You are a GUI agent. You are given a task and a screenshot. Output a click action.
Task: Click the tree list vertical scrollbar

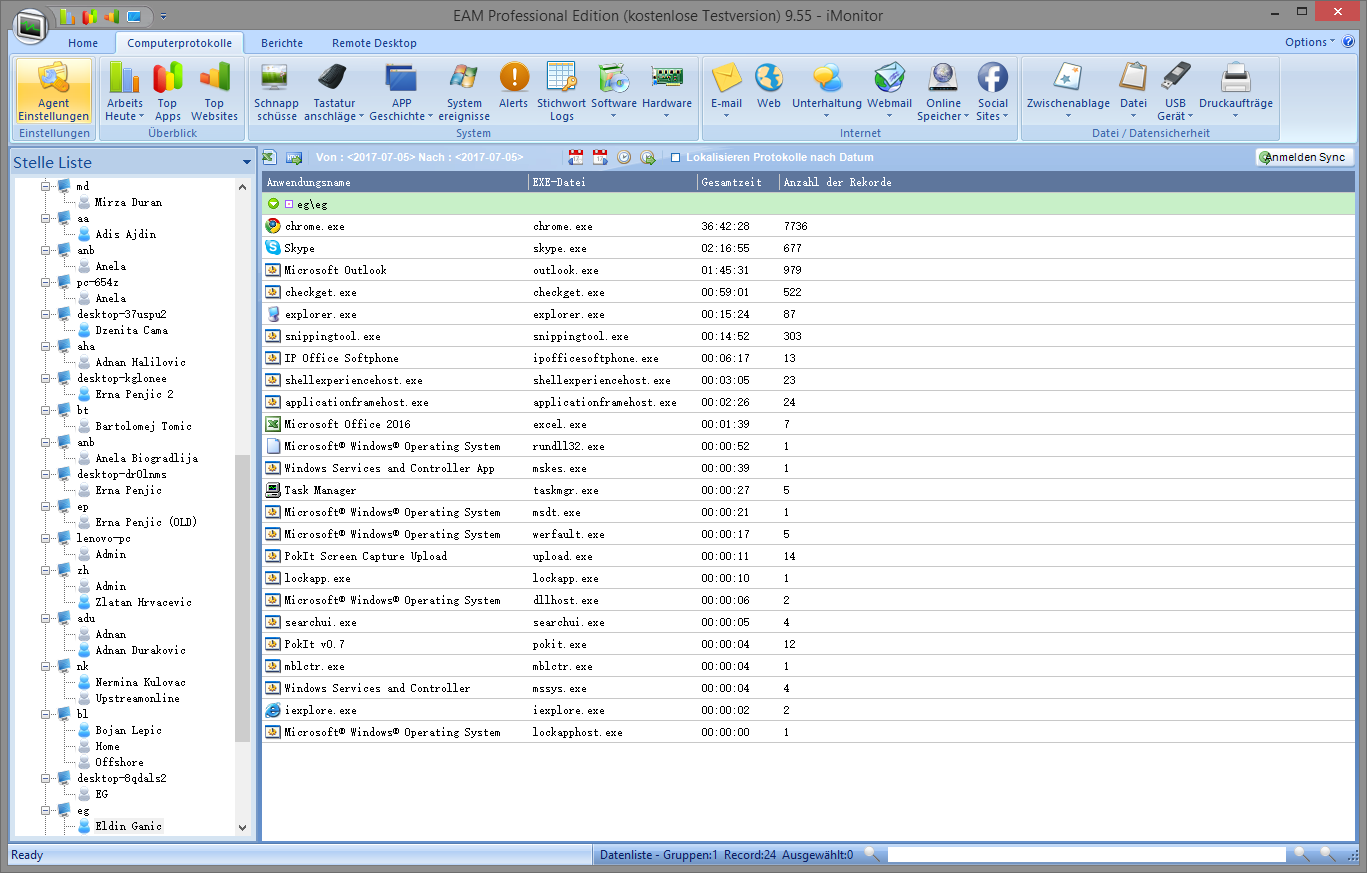tap(242, 600)
